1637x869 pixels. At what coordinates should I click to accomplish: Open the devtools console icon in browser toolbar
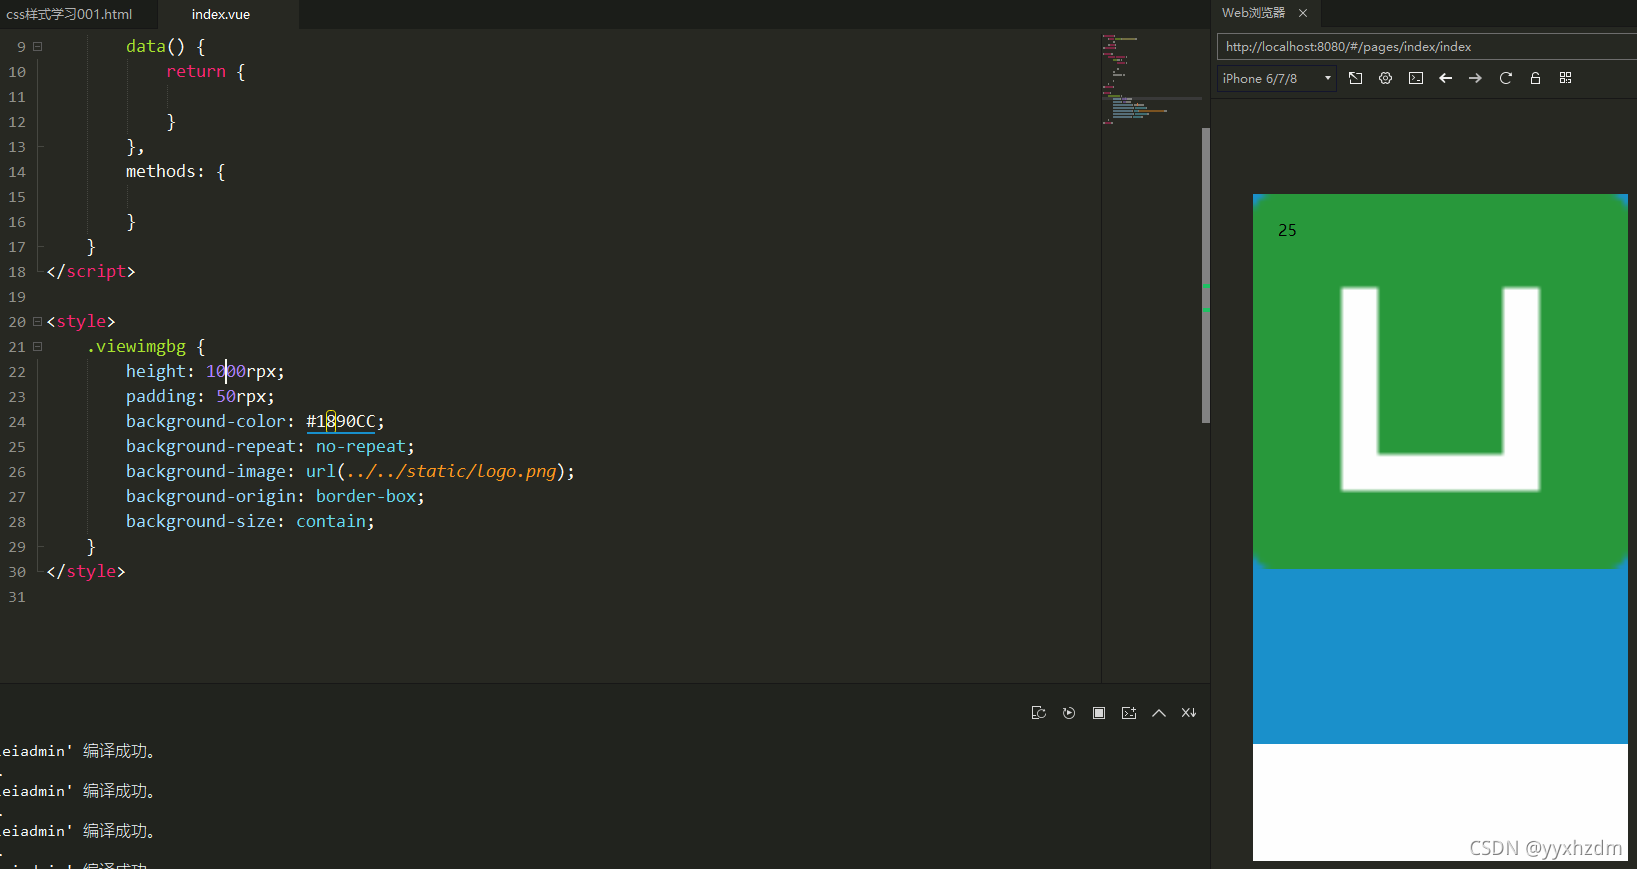point(1416,78)
